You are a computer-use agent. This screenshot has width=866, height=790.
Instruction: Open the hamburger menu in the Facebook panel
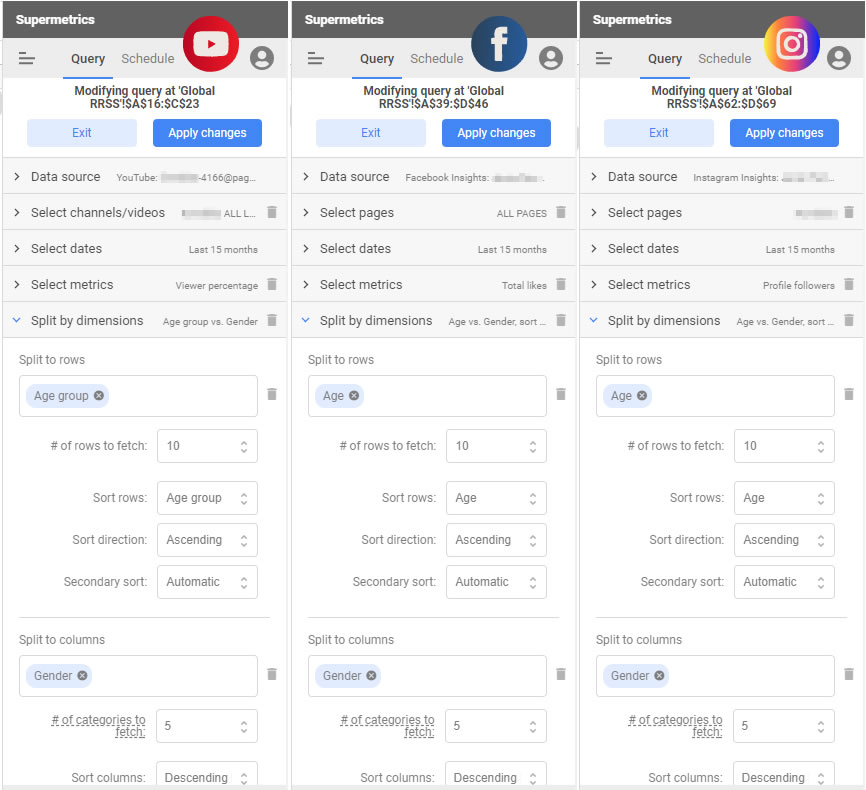point(315,58)
